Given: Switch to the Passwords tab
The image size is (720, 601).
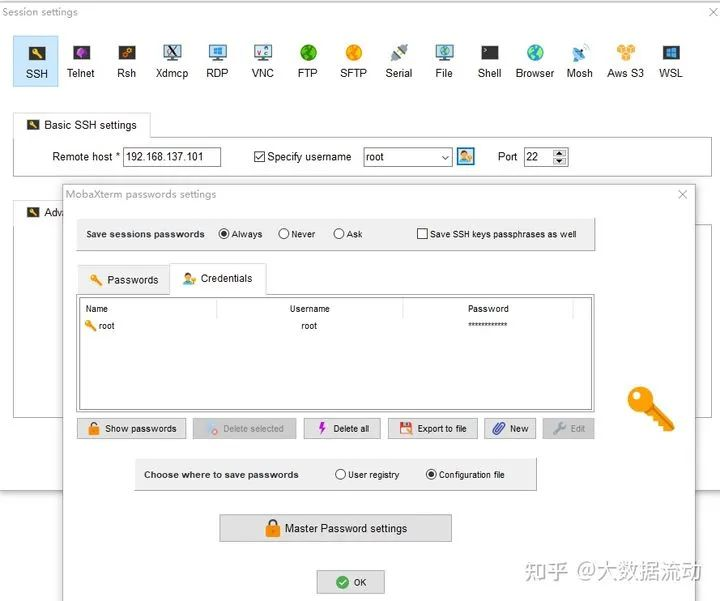Looking at the screenshot, I should tap(124, 280).
